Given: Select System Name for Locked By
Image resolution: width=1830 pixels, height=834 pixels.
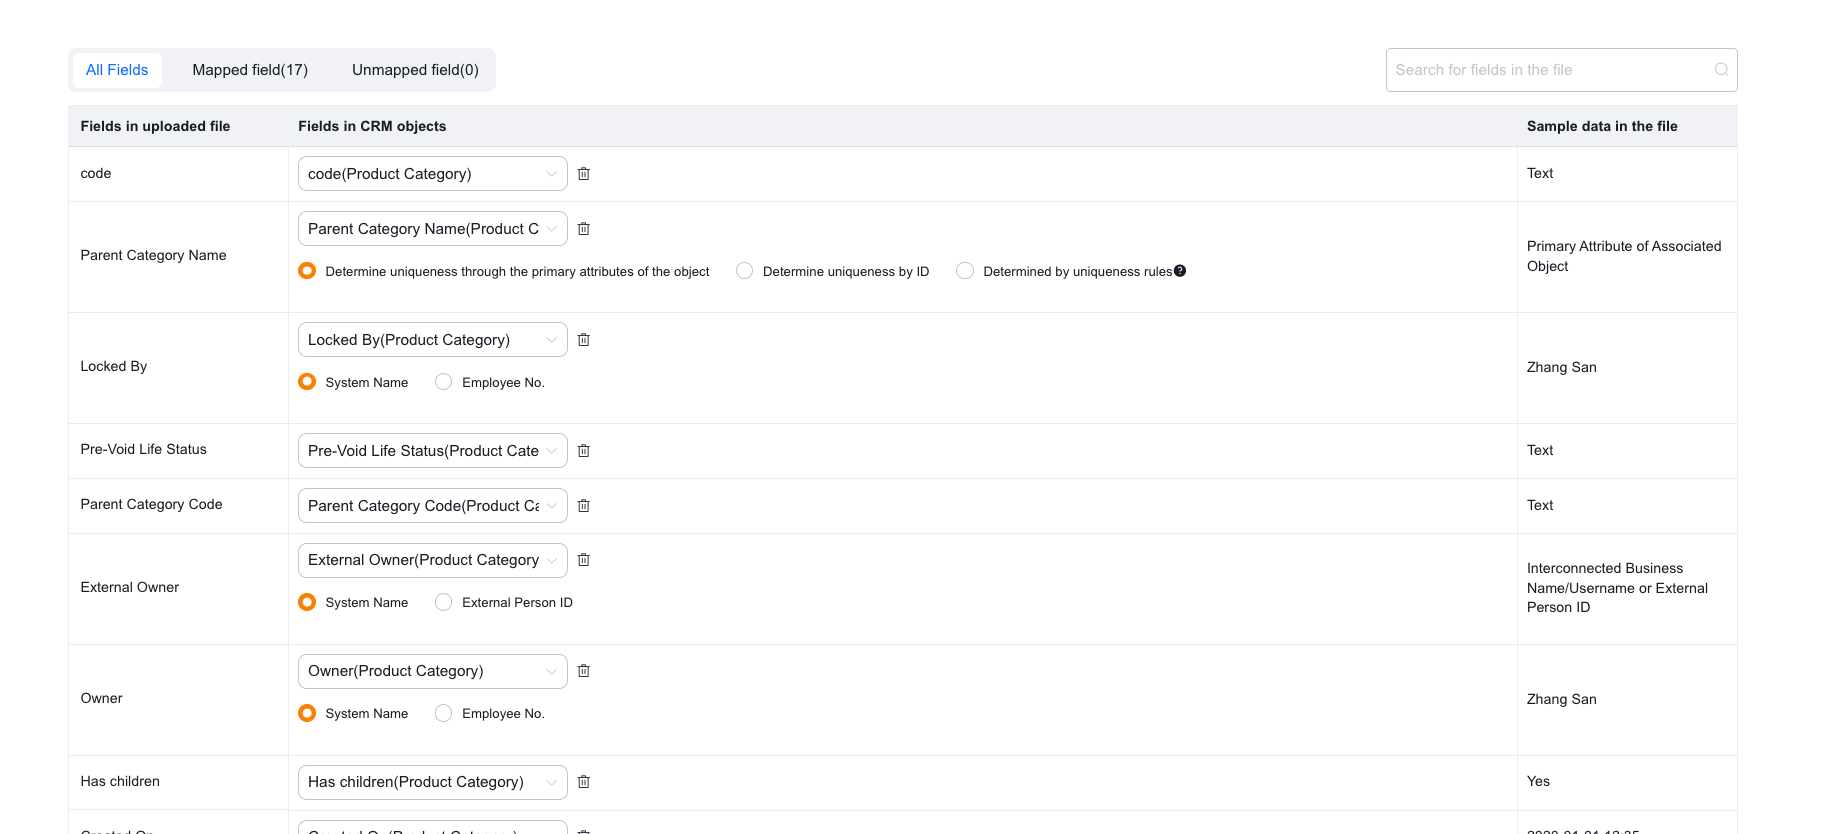Looking at the screenshot, I should click(x=307, y=382).
